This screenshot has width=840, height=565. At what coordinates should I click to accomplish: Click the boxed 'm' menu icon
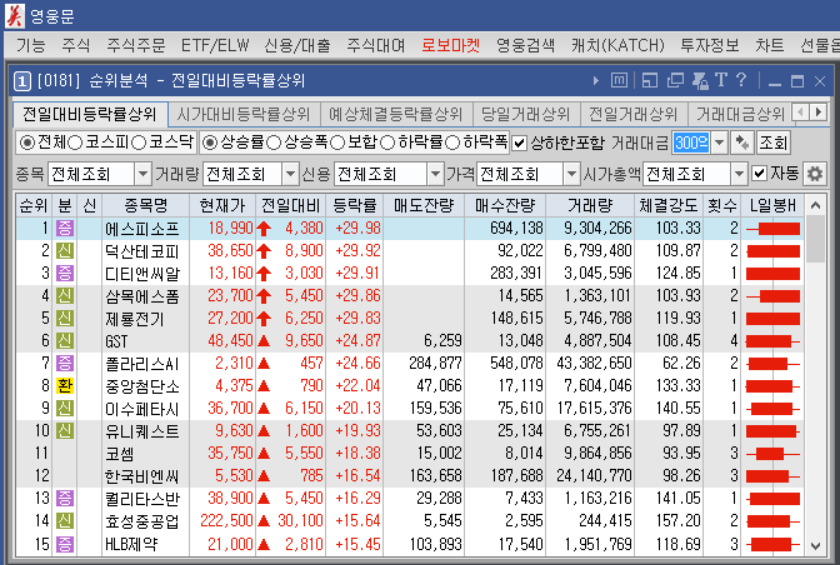619,81
